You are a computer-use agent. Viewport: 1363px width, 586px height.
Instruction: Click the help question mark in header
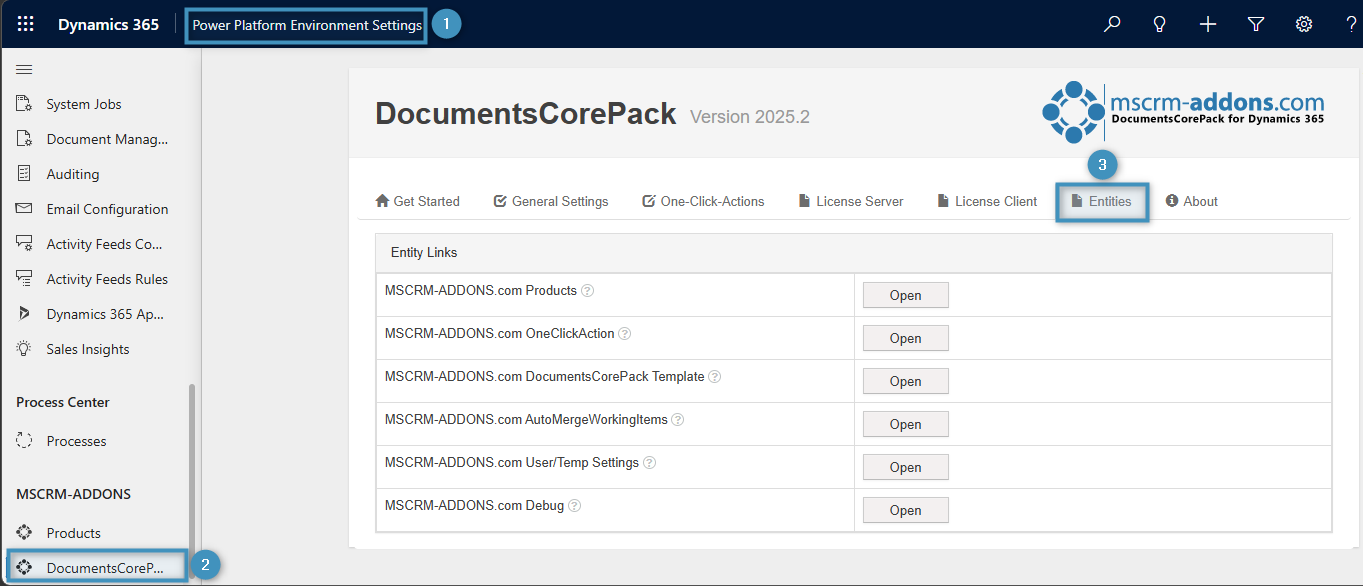click(1351, 24)
